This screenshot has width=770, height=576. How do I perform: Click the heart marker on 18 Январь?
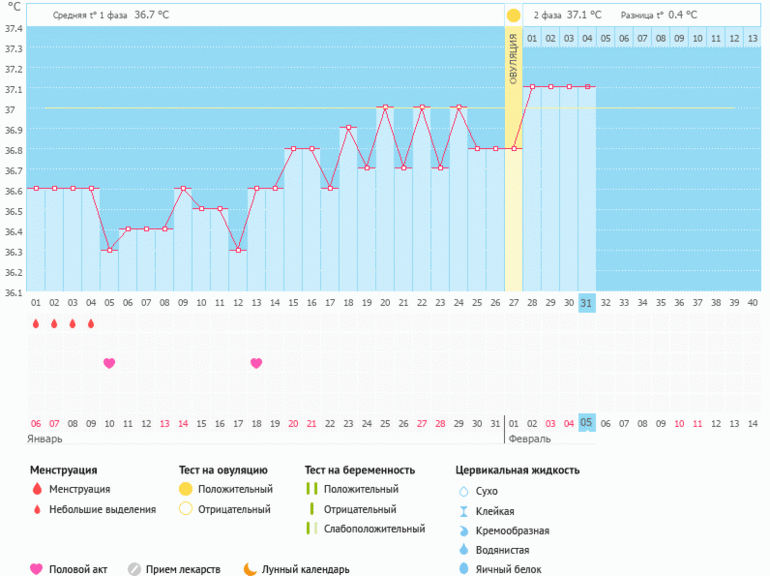(256, 363)
